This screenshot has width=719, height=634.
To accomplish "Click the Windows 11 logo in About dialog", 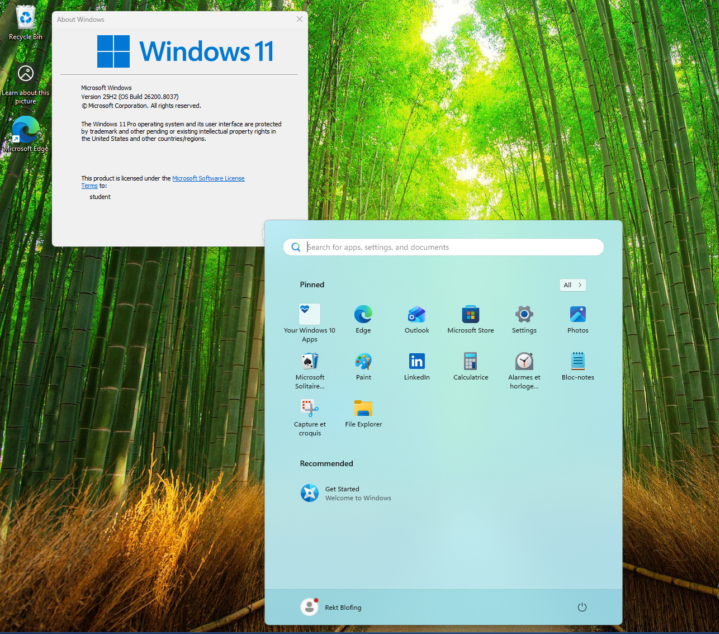I will click(x=185, y=51).
